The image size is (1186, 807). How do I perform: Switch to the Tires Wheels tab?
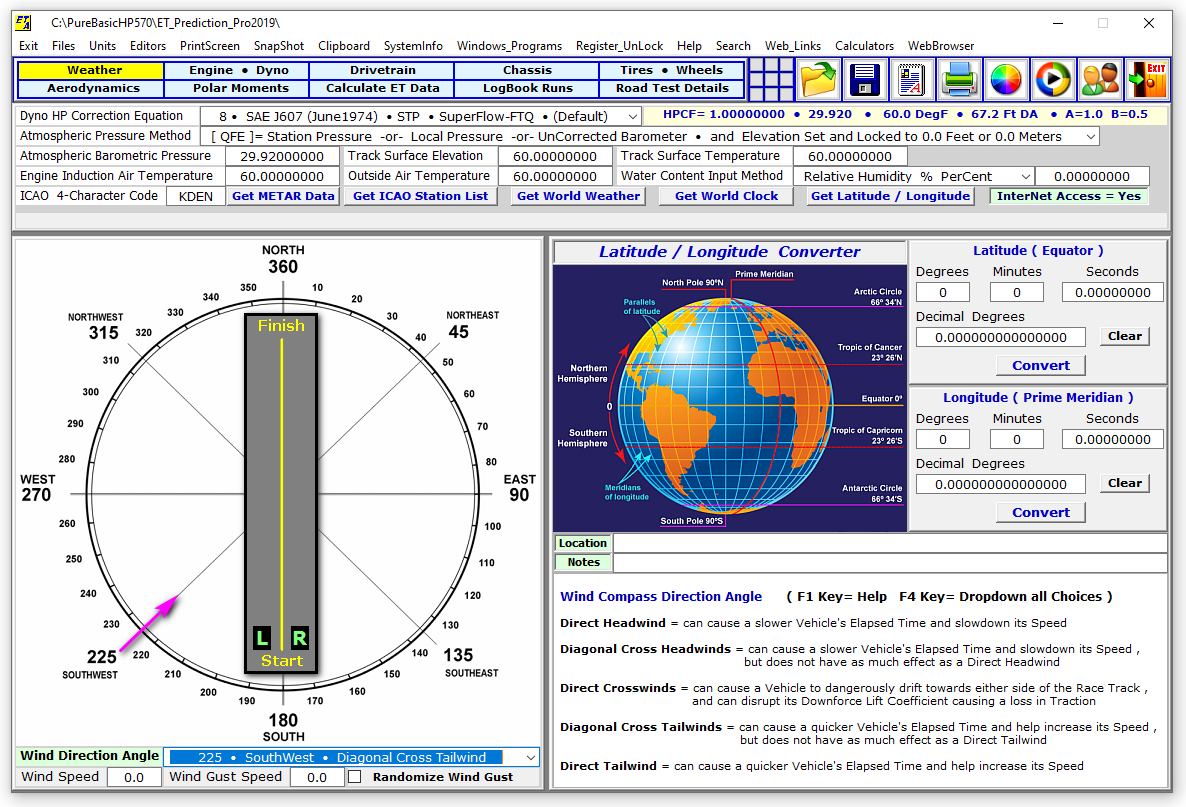pos(672,70)
